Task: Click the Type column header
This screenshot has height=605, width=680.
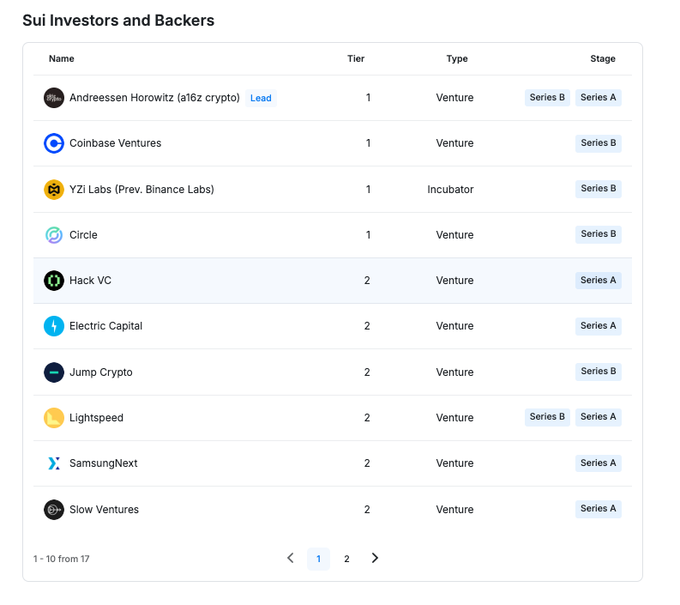Action: [457, 59]
